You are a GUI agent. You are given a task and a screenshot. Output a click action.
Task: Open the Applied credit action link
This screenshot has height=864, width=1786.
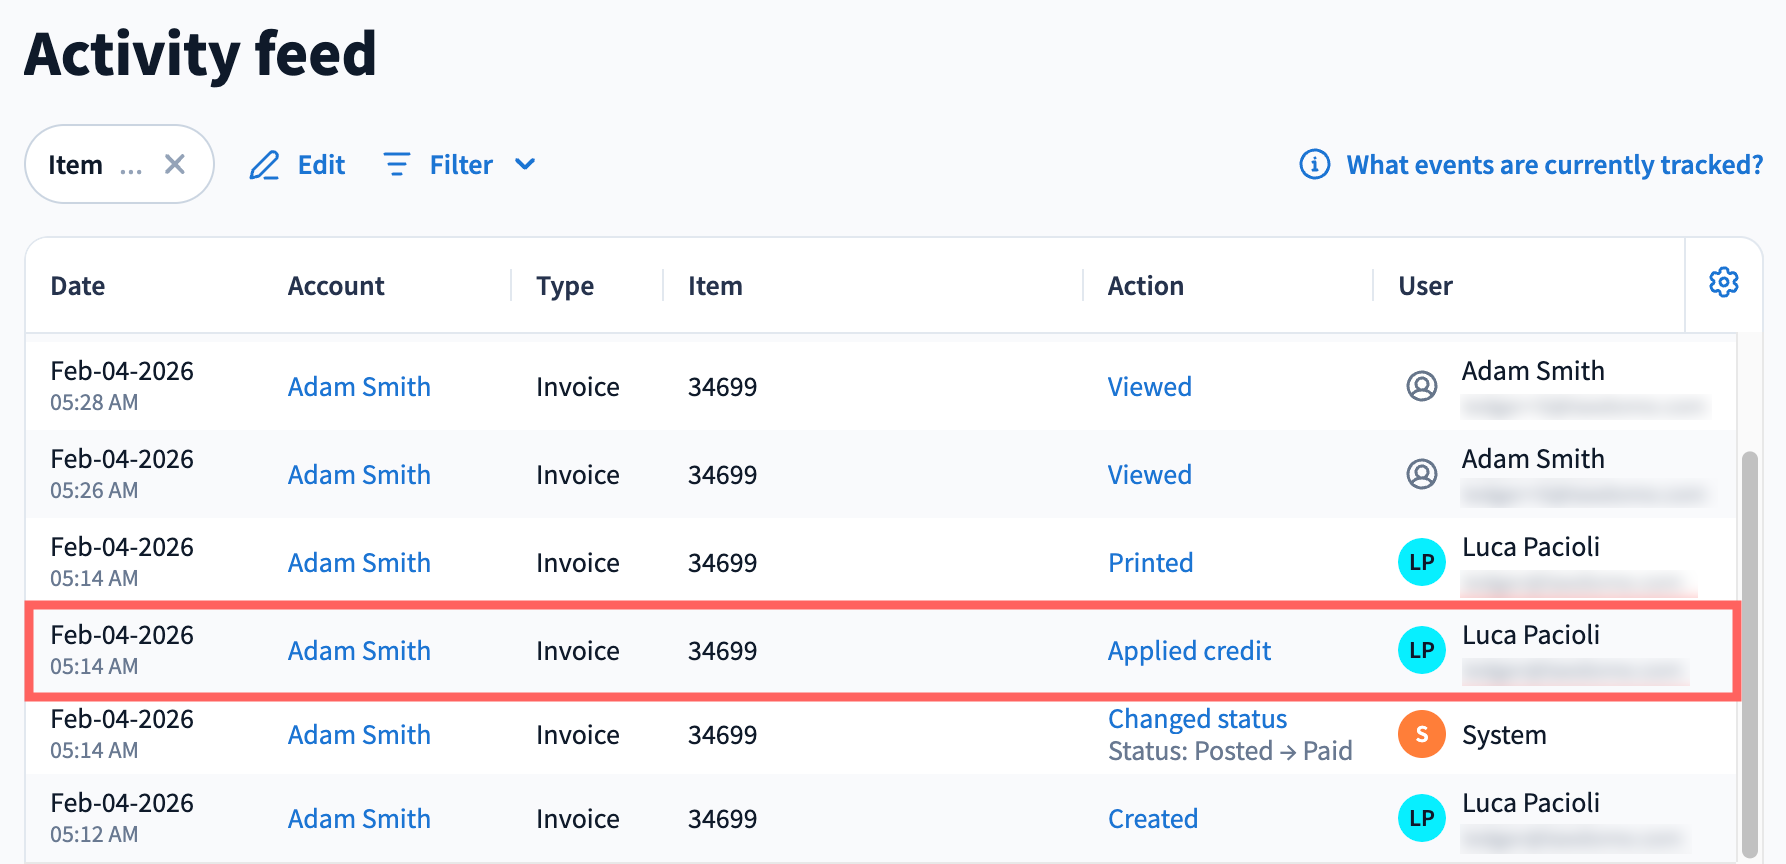coord(1189,651)
